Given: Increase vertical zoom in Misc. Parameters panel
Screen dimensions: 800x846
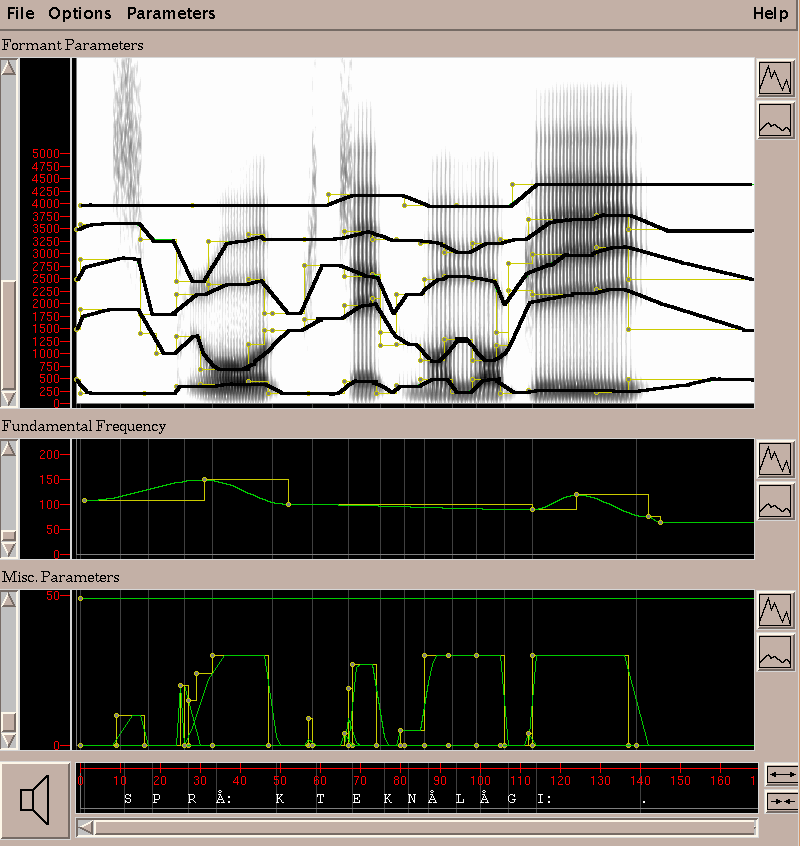Looking at the screenshot, I should point(775,610).
